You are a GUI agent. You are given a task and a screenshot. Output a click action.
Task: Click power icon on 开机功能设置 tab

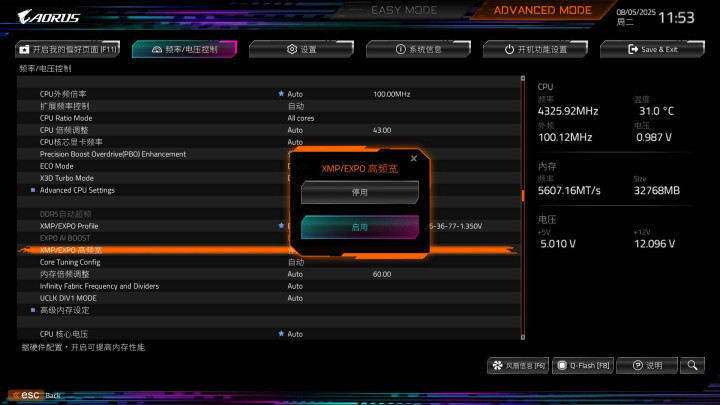(509, 49)
